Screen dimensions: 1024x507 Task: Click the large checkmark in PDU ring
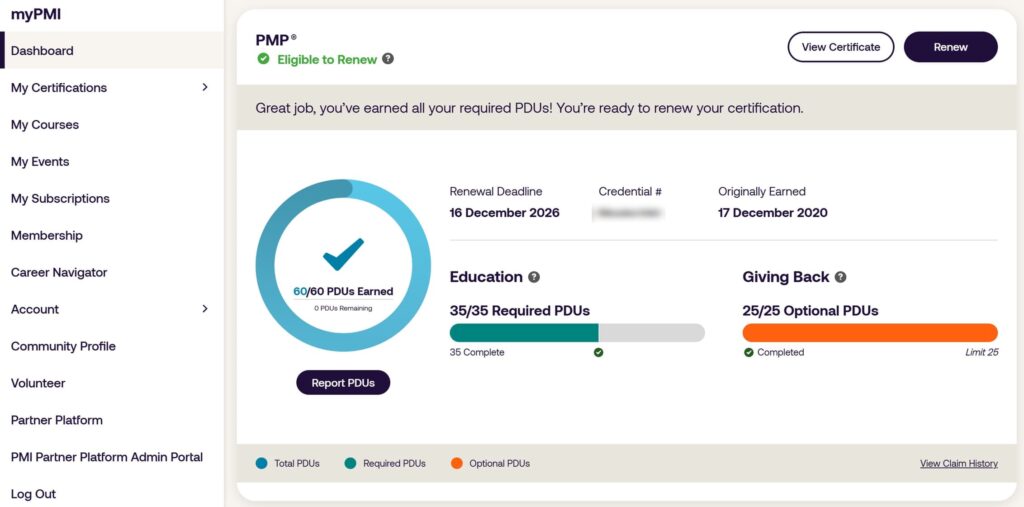[343, 254]
